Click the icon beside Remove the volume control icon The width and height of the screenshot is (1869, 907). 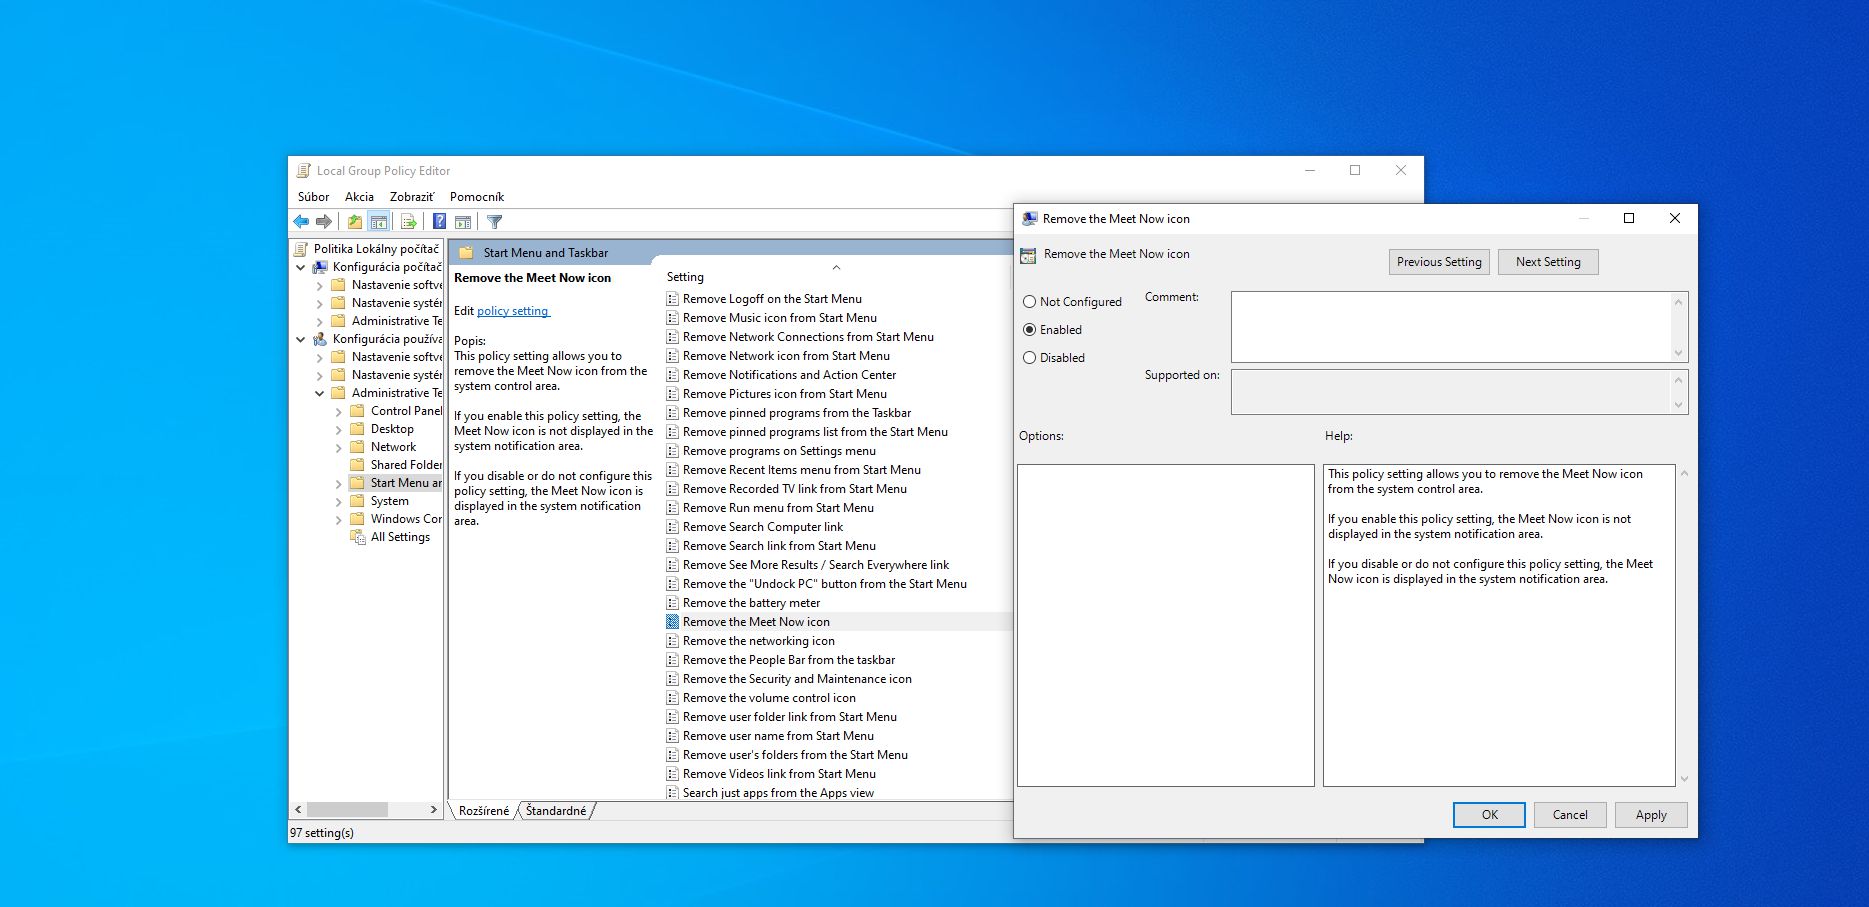click(672, 698)
